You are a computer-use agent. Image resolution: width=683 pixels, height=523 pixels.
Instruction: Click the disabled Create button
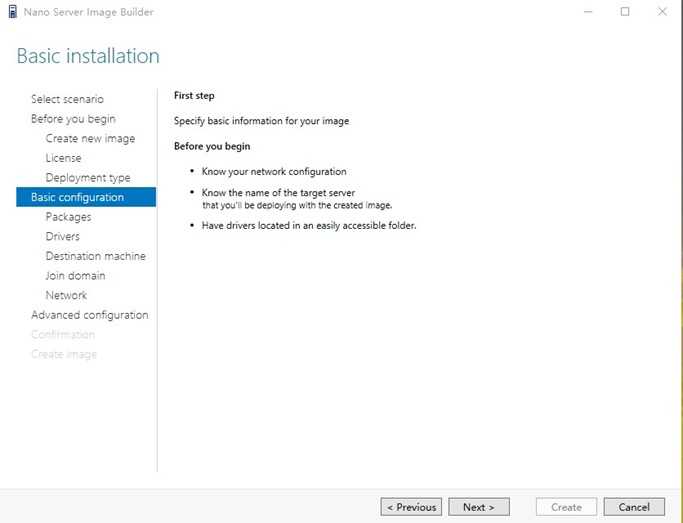(566, 507)
